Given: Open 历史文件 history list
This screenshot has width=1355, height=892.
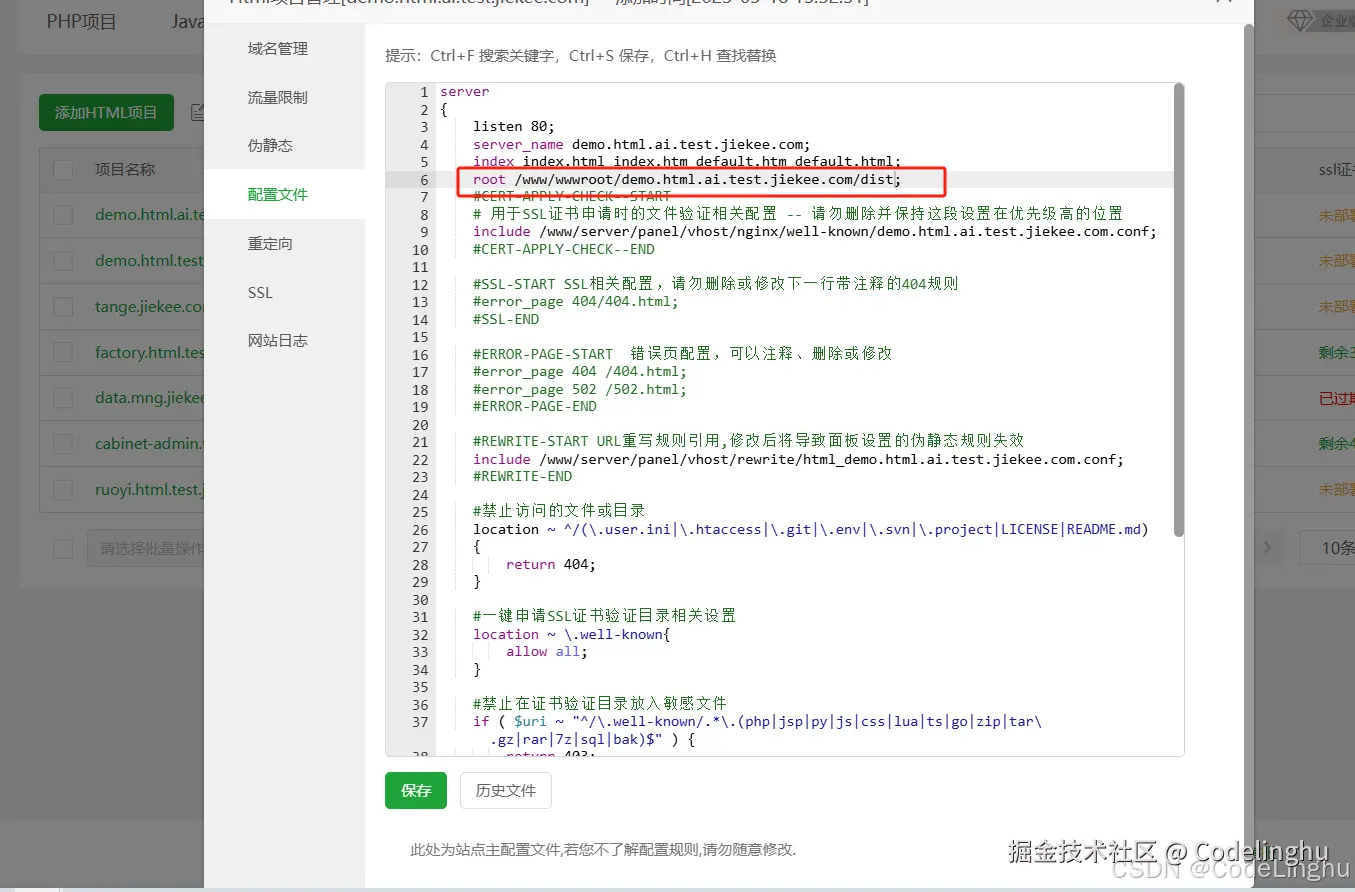Looking at the screenshot, I should coord(506,790).
